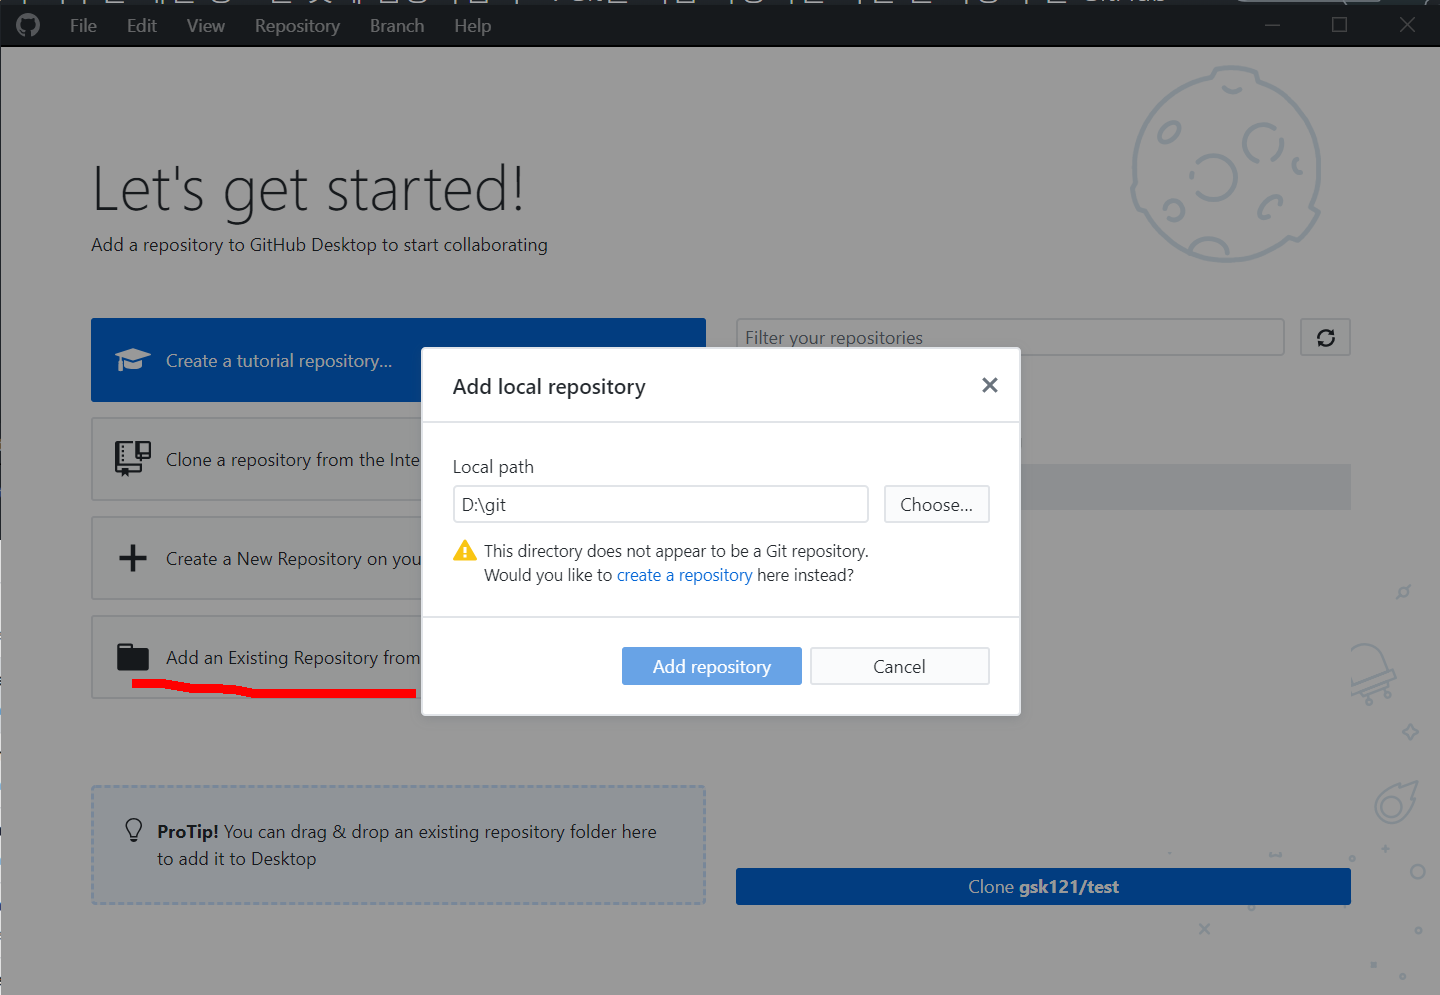Viewport: 1440px width, 995px height.
Task: Click the Choose... button
Action: coord(936,504)
